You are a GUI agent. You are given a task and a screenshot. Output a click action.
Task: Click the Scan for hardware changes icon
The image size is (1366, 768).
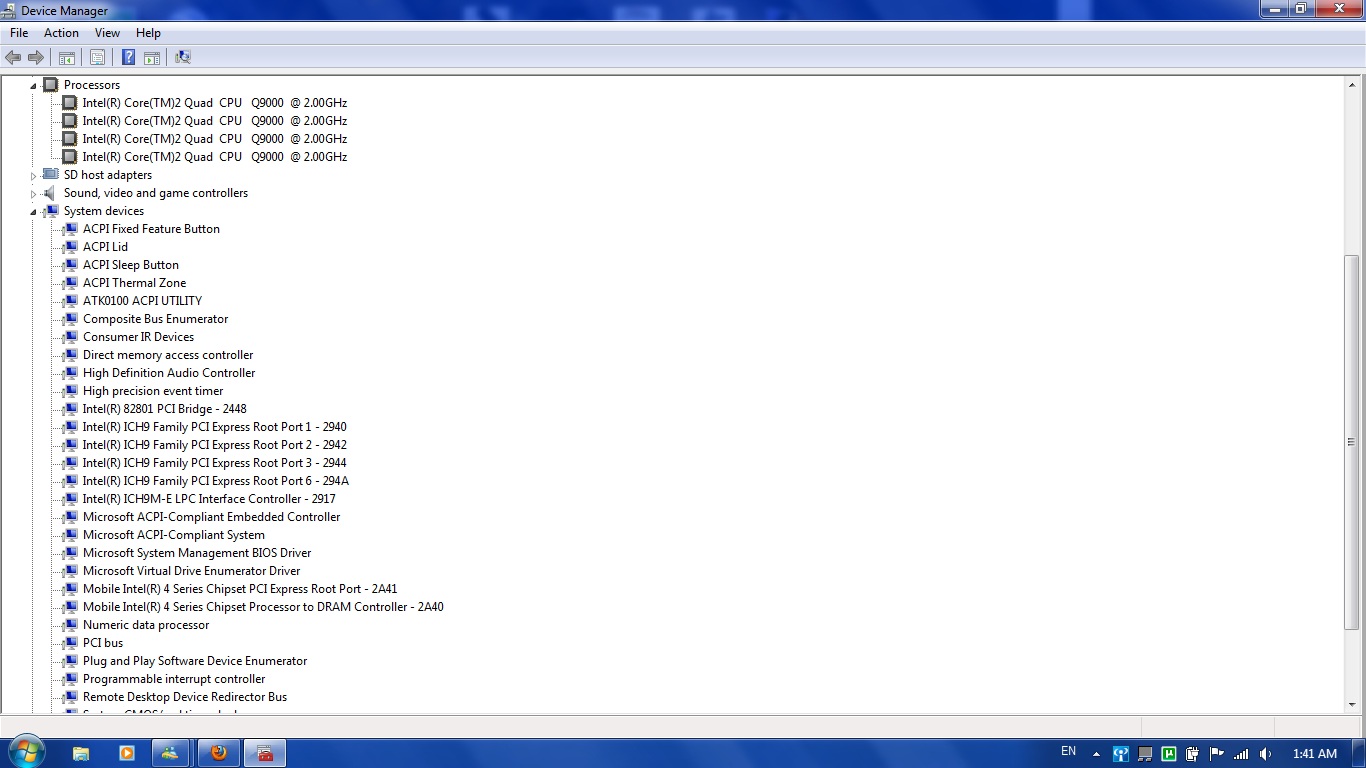[x=183, y=58]
